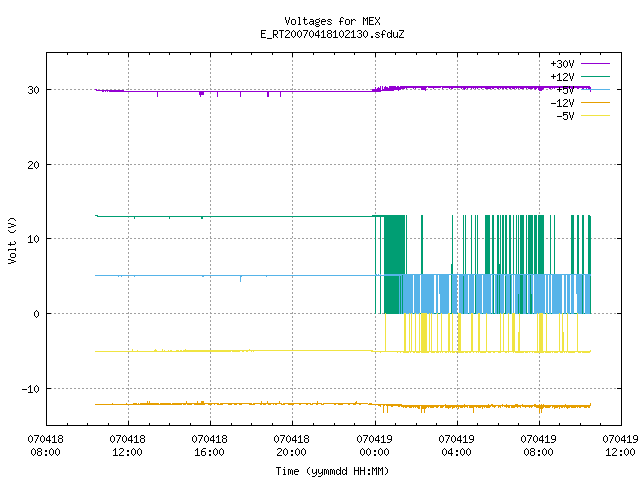Click the green +12V legend line sample
This screenshot has width=640, height=480.
click(x=595, y=76)
